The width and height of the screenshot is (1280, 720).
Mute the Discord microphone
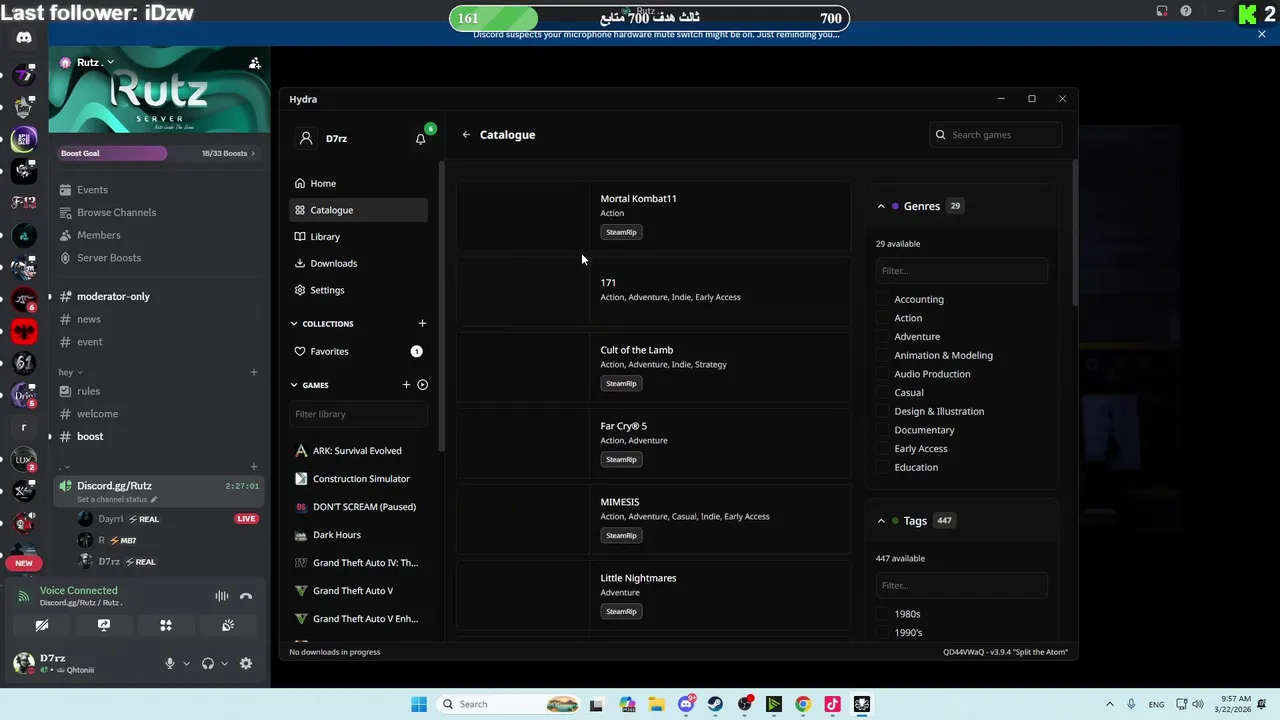tap(170, 664)
